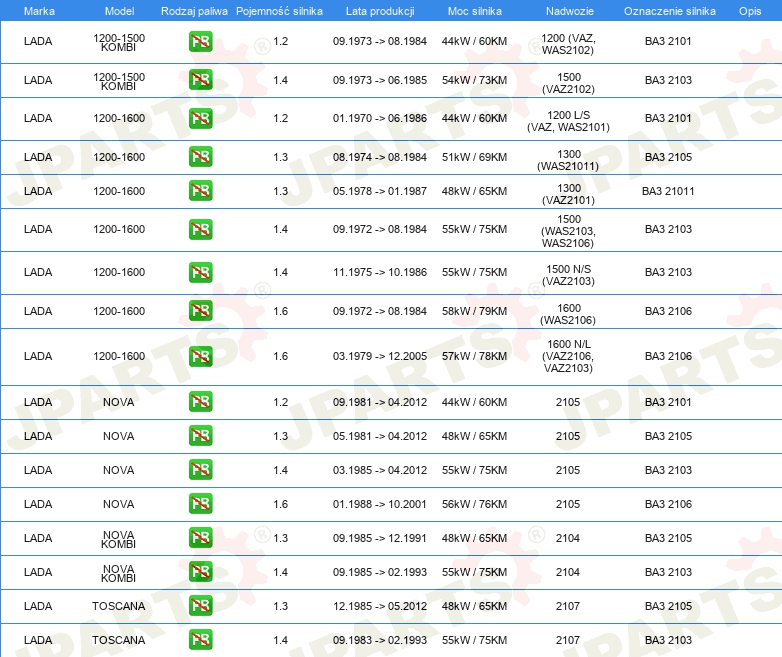Click petrol icon in the 08.1974 -> 08.1984 row
This screenshot has width=782, height=657.
pos(200,157)
